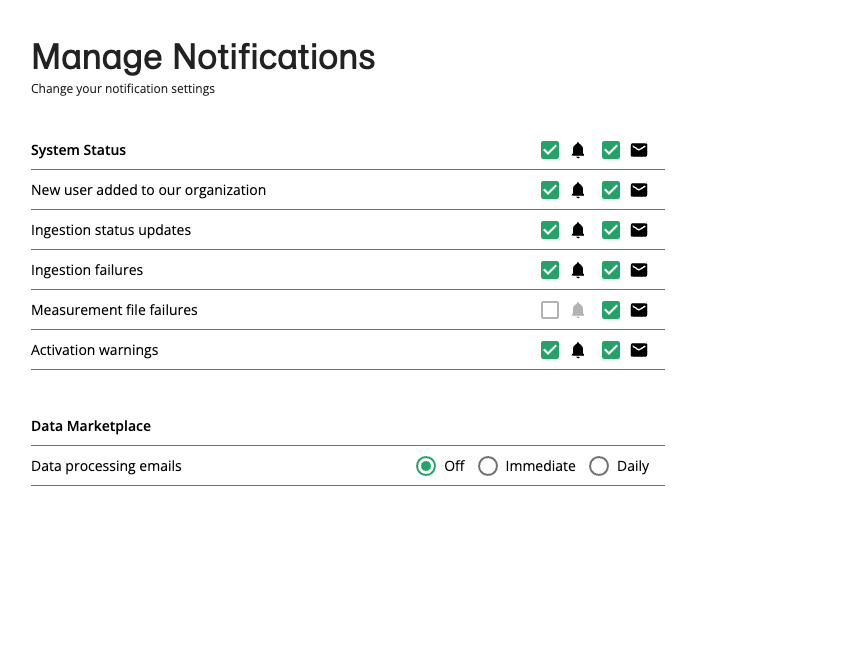The image size is (846, 661).
Task: Click the bell icon for System Status
Action: pos(578,149)
